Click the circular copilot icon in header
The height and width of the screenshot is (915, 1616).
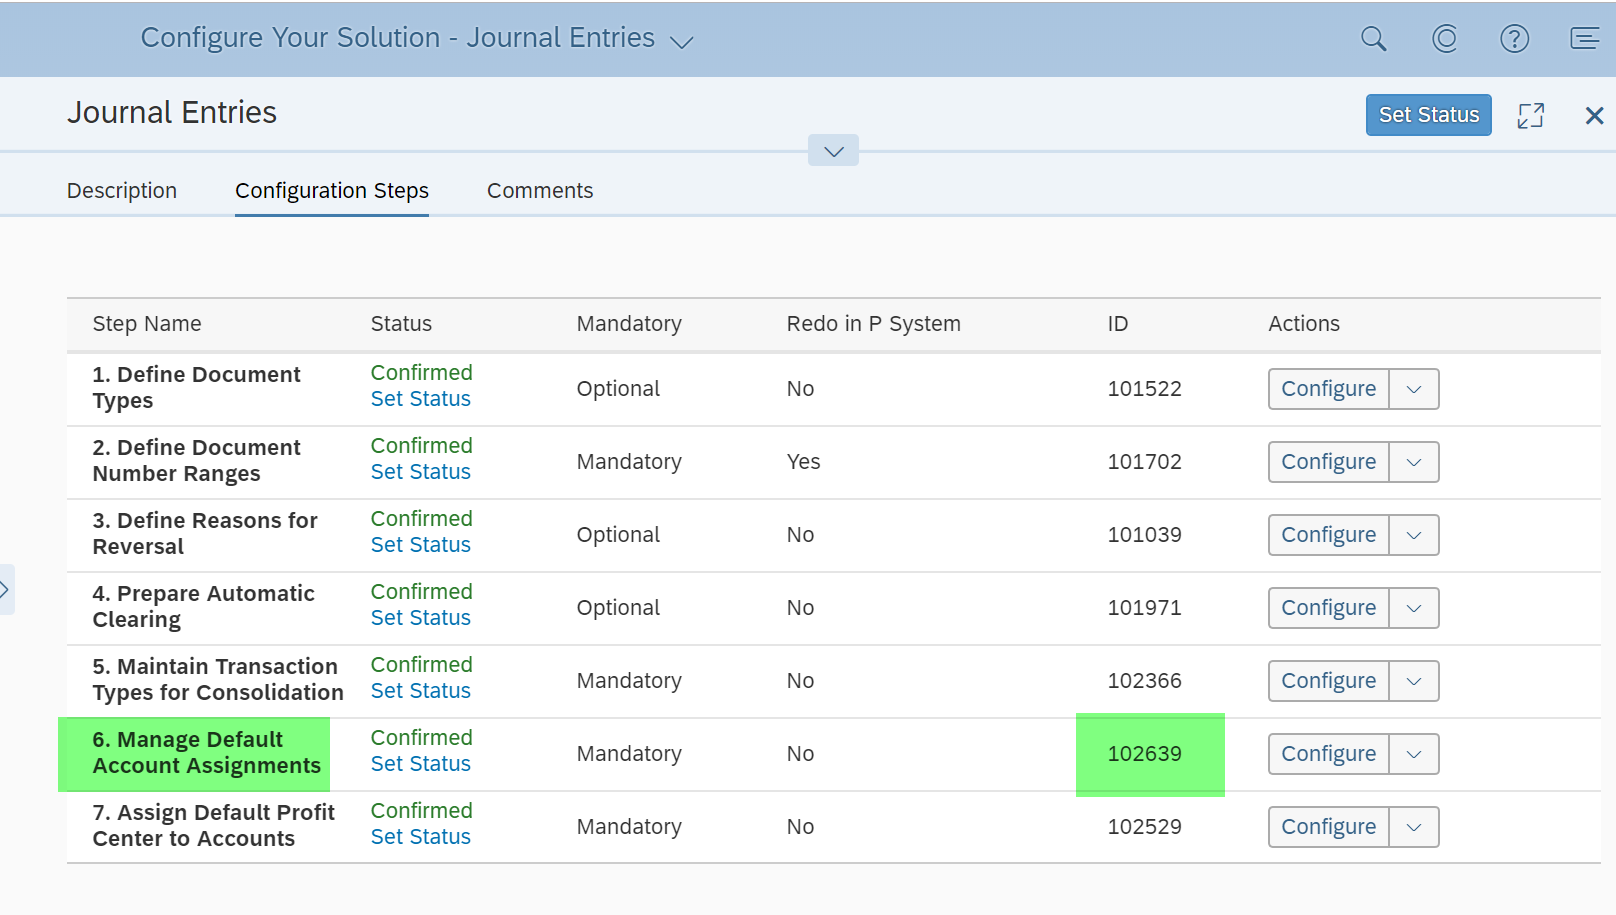click(1444, 39)
